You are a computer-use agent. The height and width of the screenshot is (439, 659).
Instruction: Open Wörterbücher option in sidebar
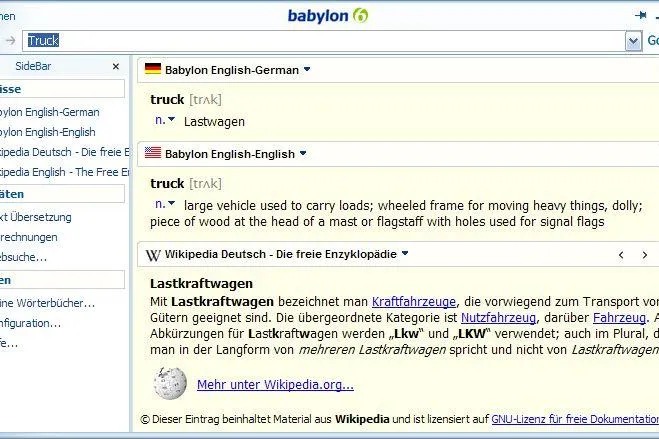[47, 303]
